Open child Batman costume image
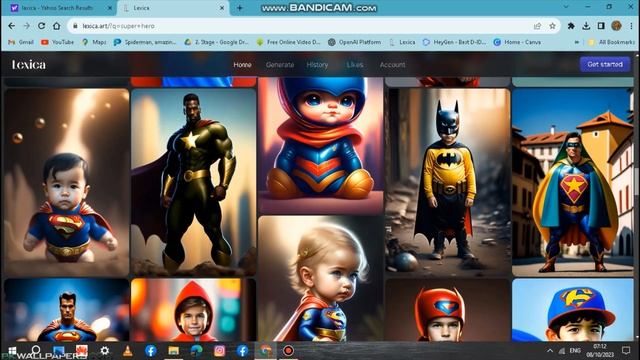The height and width of the screenshot is (360, 640). 448,182
